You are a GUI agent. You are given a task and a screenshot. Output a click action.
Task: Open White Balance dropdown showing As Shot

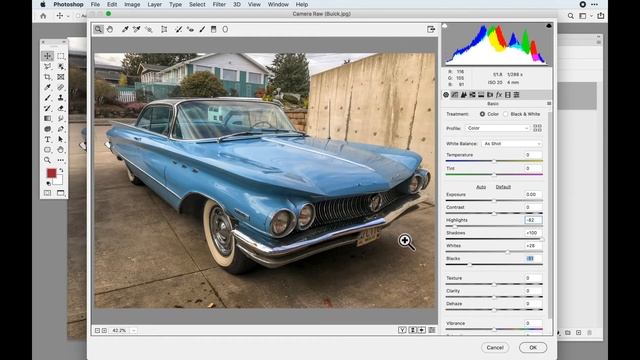tap(512, 144)
